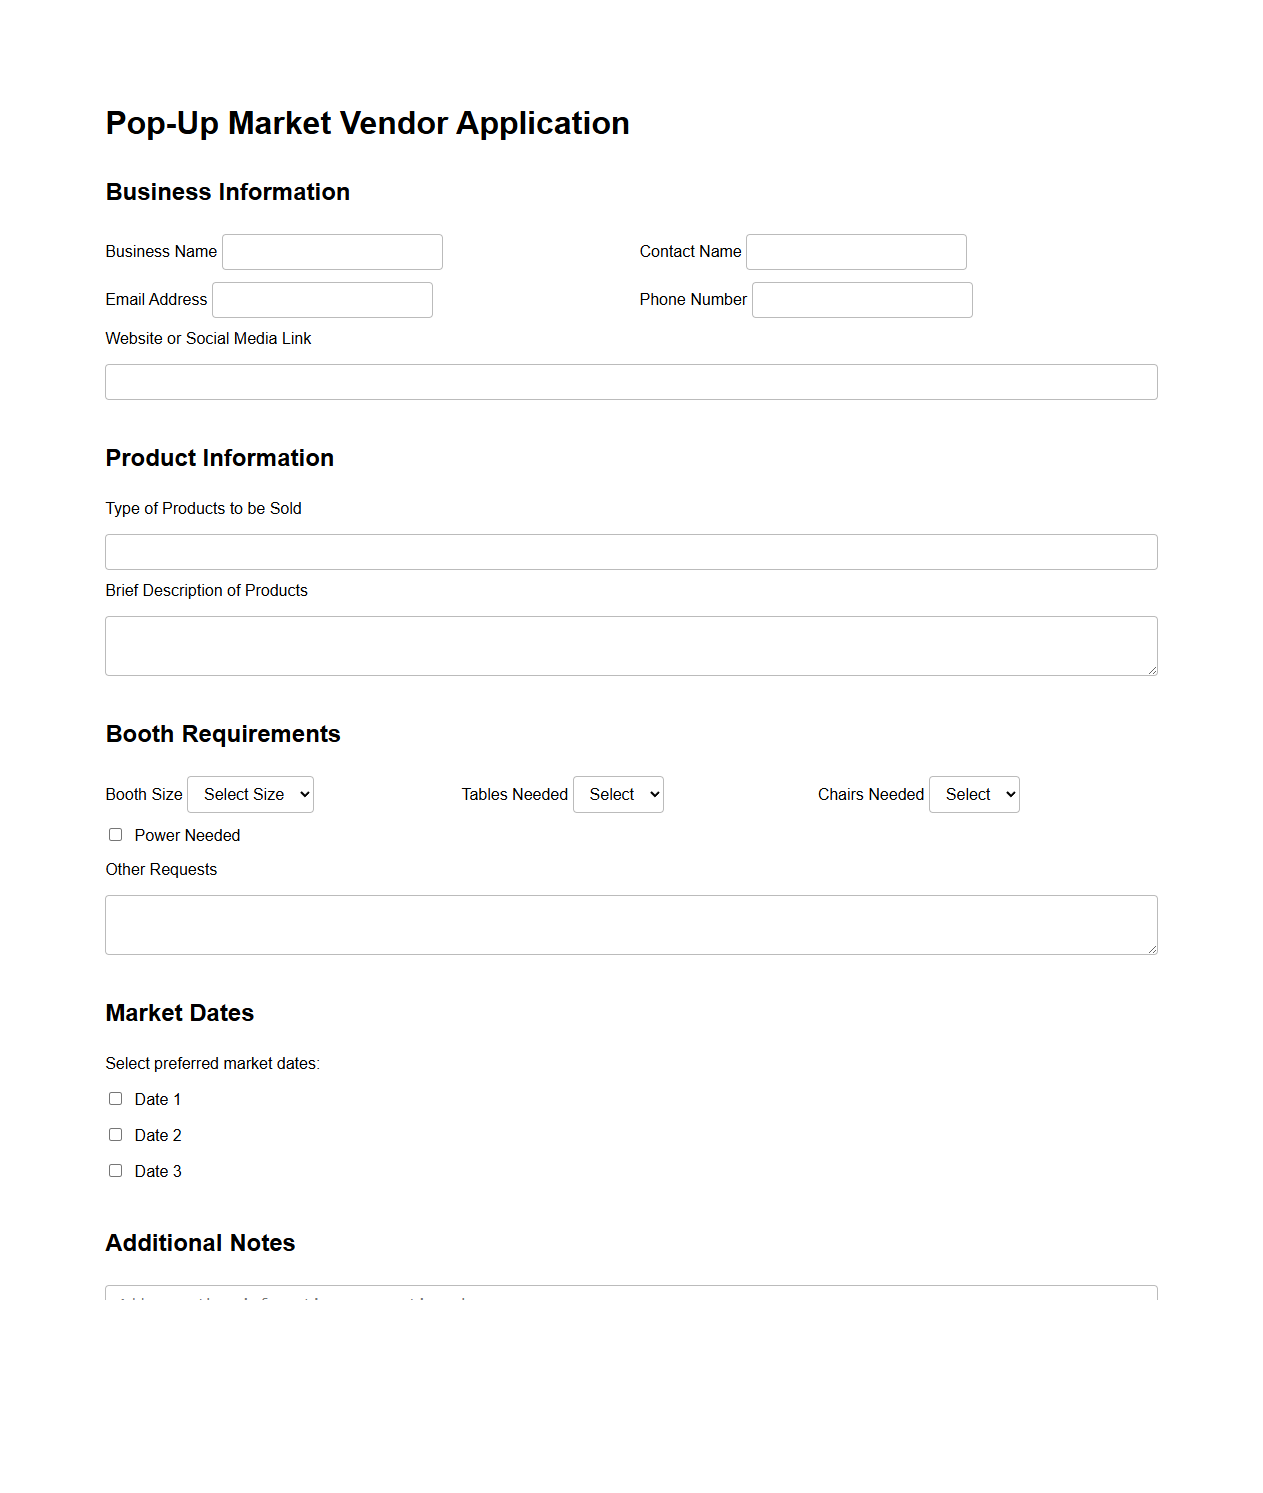Enable the Power Needed checkbox
This screenshot has height=1493, width=1263.
click(x=115, y=834)
